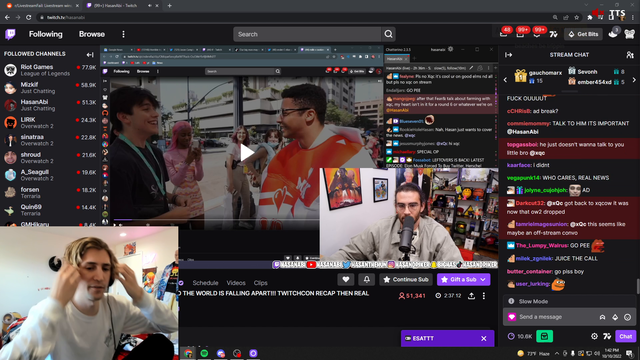This screenshot has height=360, width=640.
Task: Show next gift leaderboard entries
Action: pos(634,80)
